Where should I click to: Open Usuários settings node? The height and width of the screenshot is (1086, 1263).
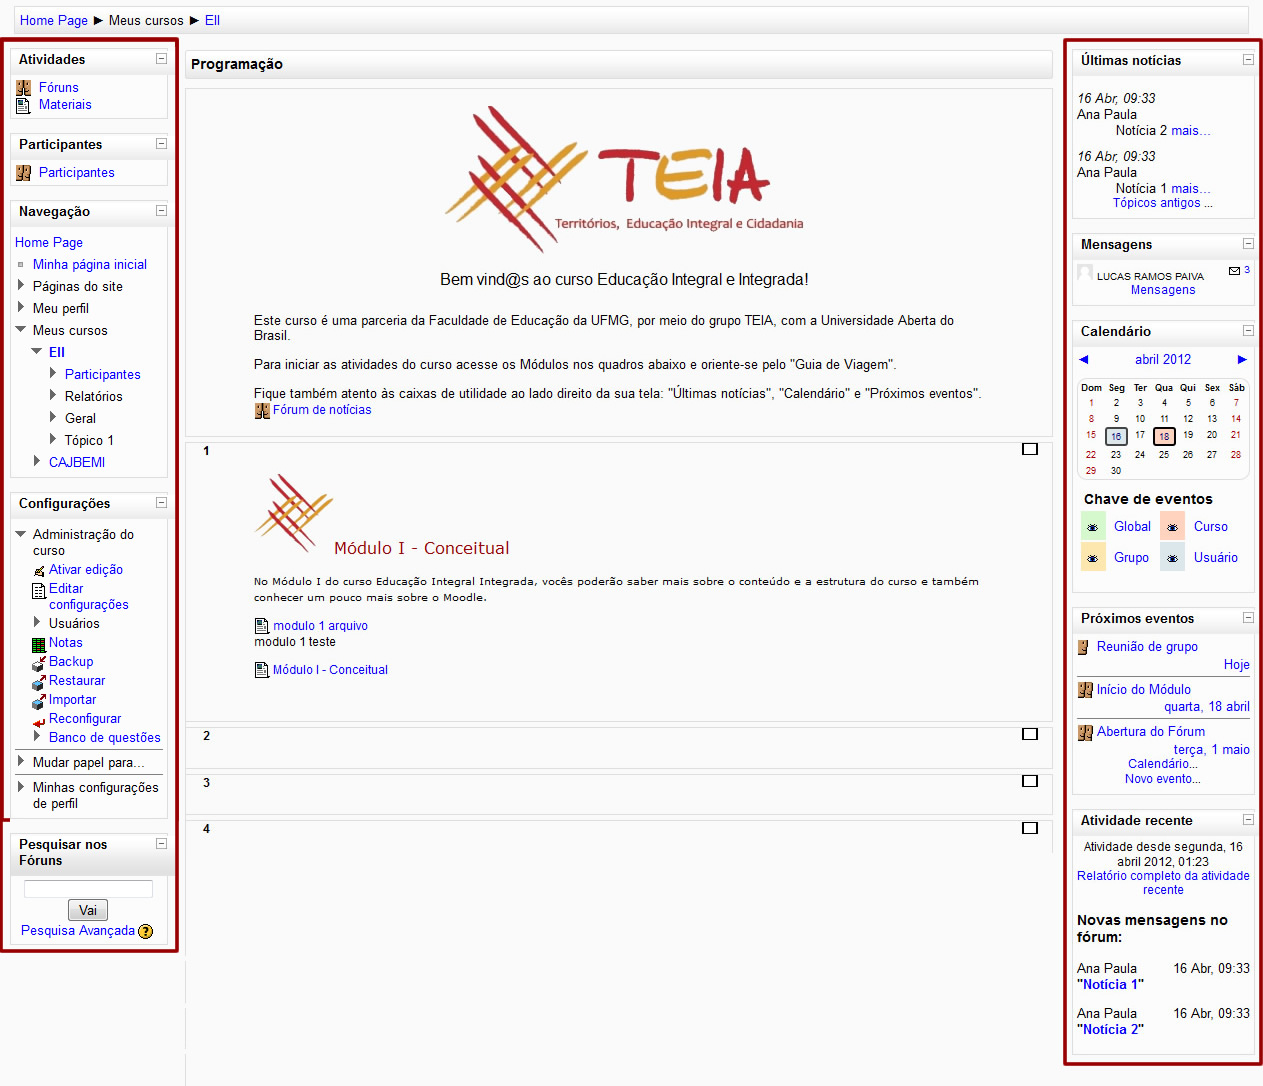coord(74,624)
